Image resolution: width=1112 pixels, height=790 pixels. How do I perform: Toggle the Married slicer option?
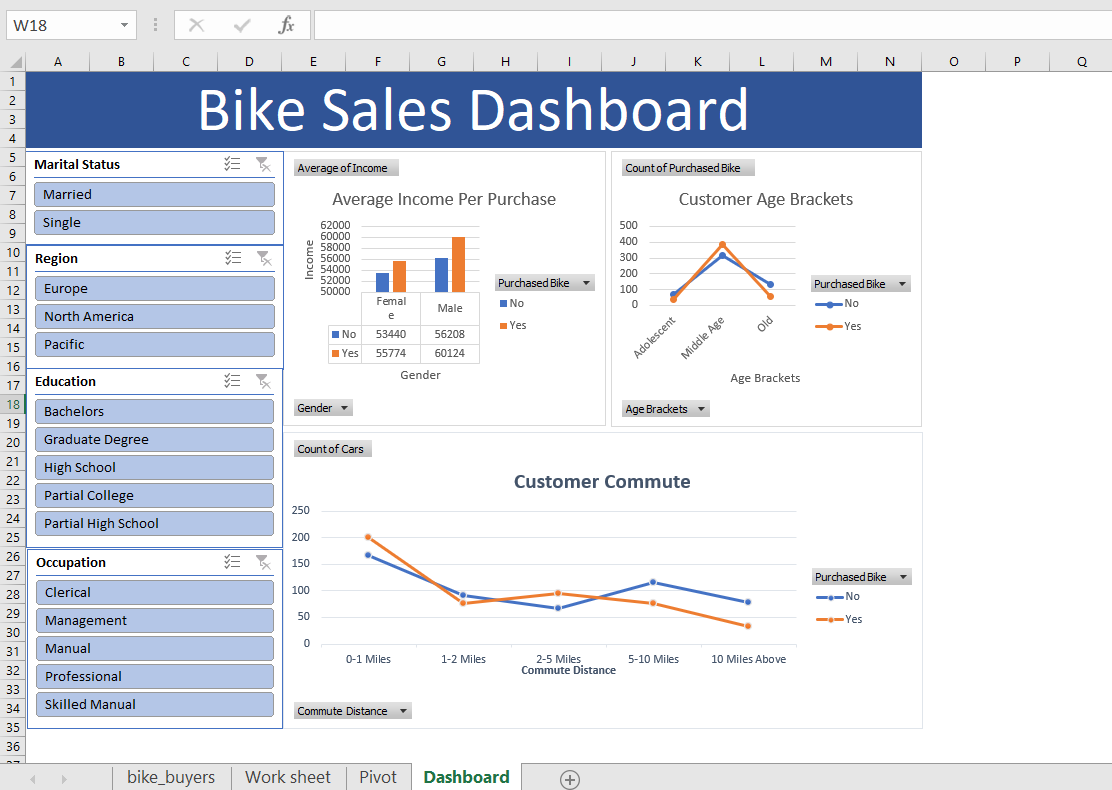click(154, 194)
